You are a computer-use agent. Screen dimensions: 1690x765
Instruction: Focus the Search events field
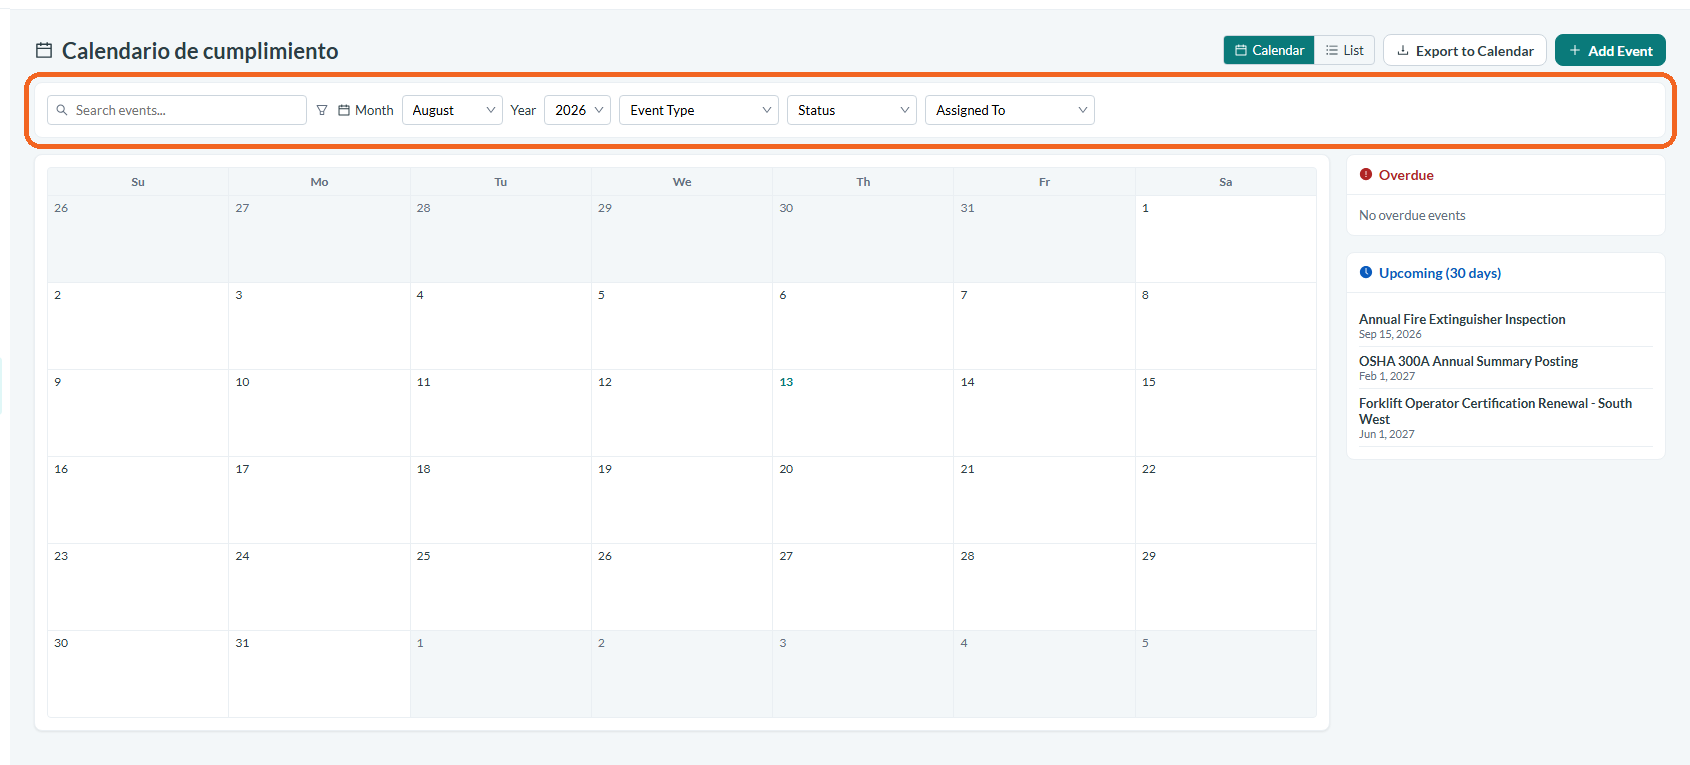(177, 110)
